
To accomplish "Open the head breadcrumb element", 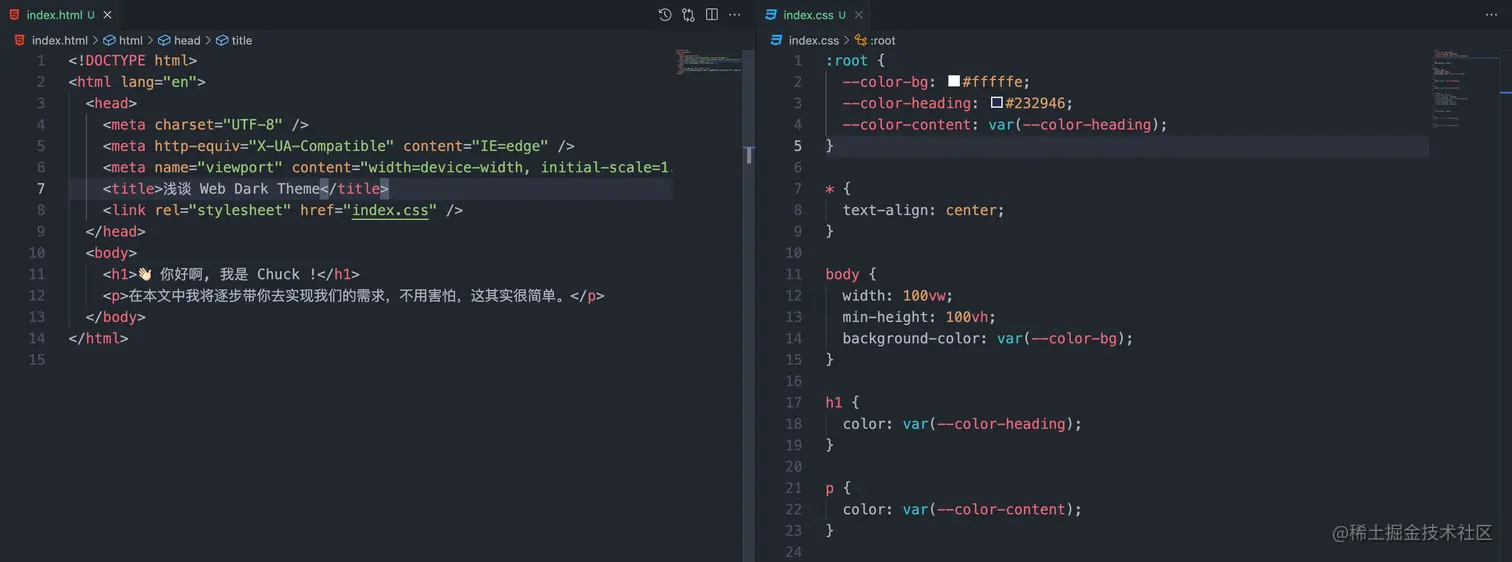I will point(187,41).
